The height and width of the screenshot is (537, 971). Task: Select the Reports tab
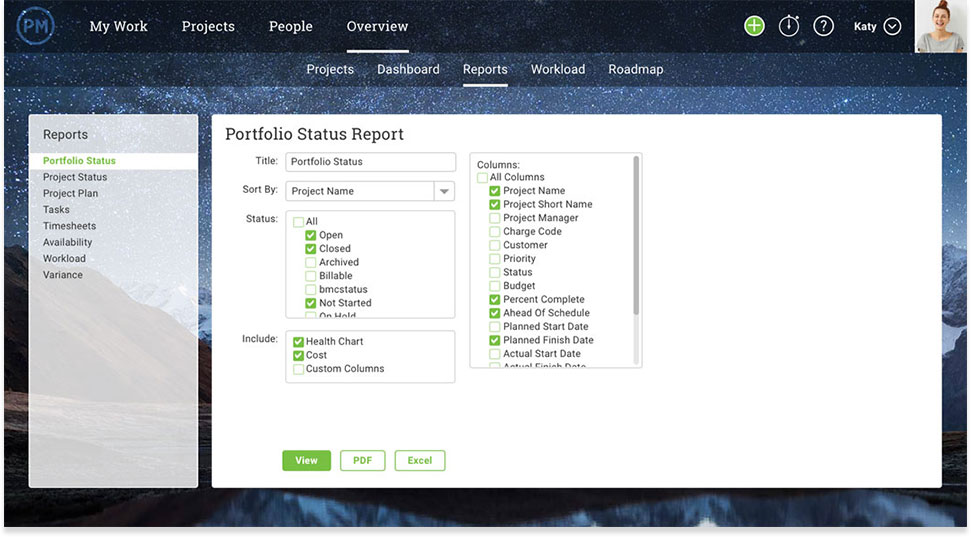(x=485, y=69)
